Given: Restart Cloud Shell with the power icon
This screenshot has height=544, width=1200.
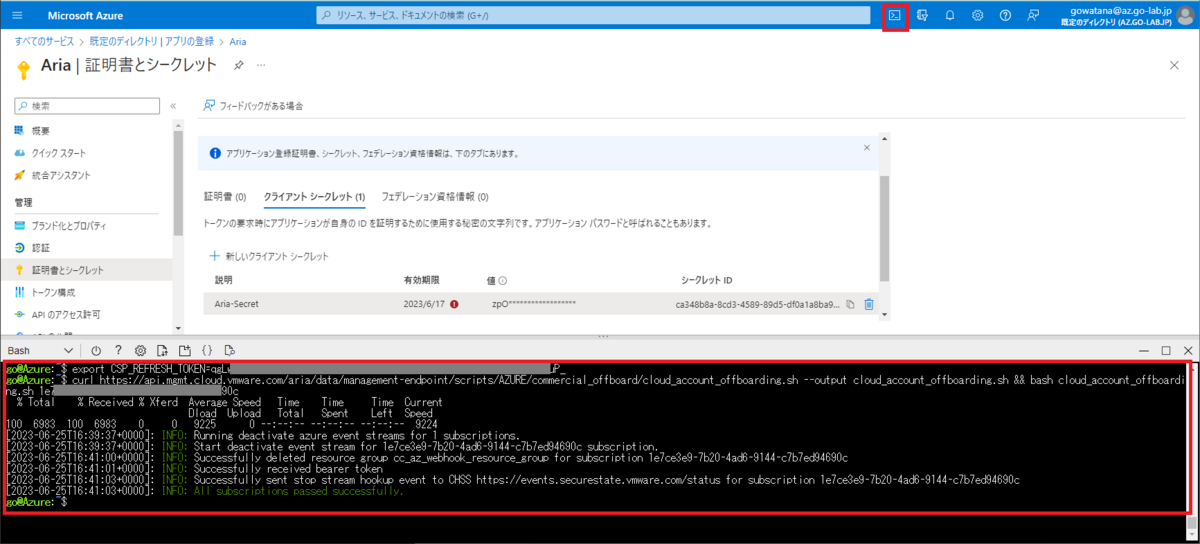Looking at the screenshot, I should tap(96, 351).
